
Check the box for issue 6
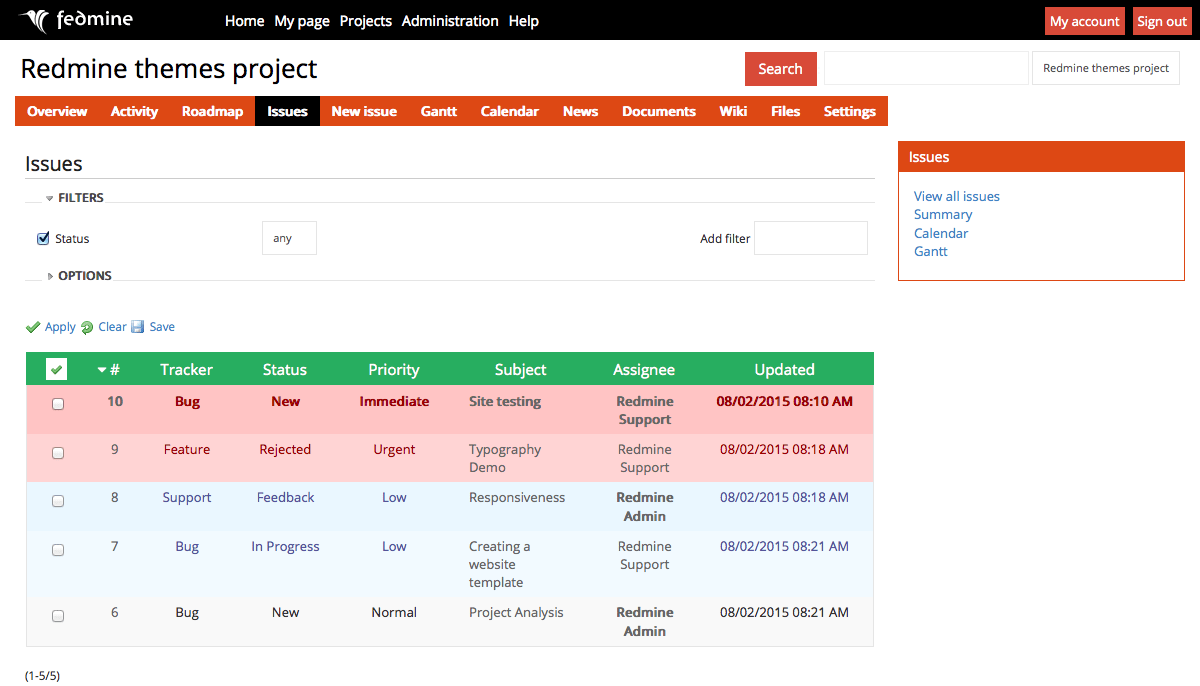[x=58, y=616]
